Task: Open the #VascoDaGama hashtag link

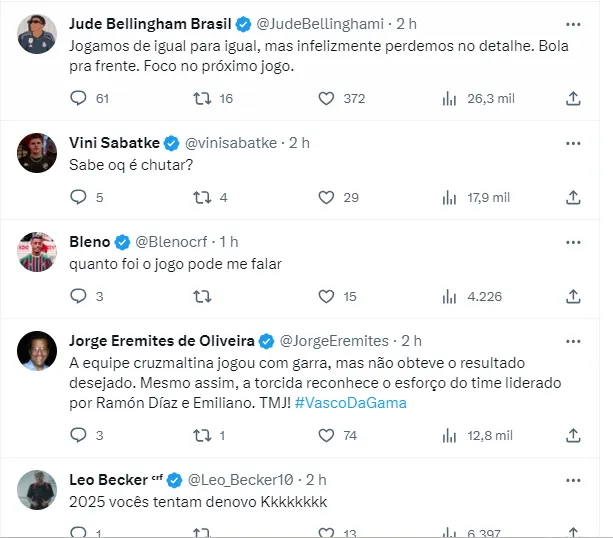Action: (351, 402)
